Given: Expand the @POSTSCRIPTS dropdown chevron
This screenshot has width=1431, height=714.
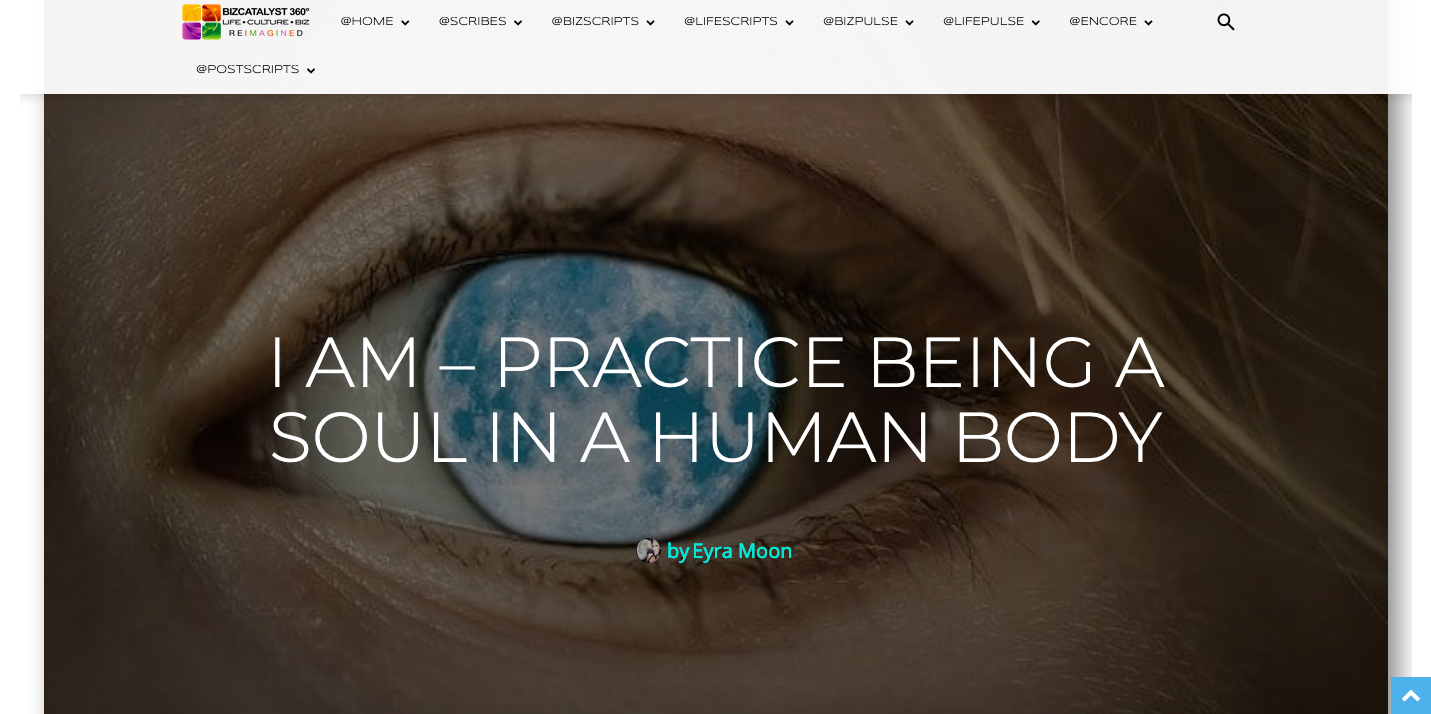Looking at the screenshot, I should (x=310, y=71).
